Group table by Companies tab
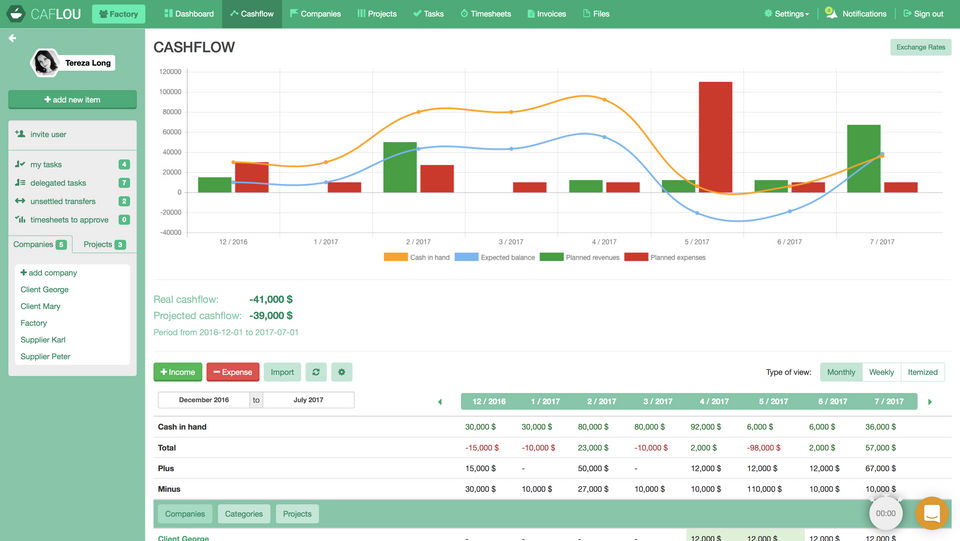The width and height of the screenshot is (960, 541). [x=185, y=513]
